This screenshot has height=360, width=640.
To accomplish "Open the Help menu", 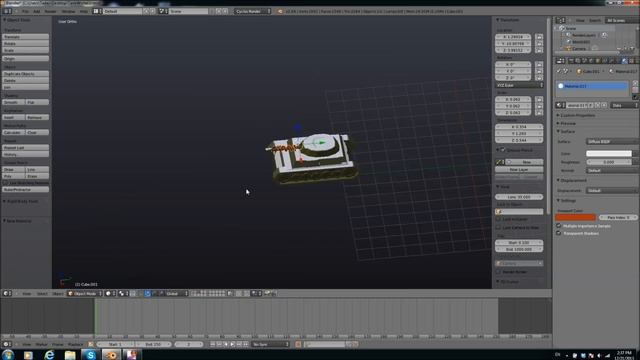I will (x=84, y=11).
